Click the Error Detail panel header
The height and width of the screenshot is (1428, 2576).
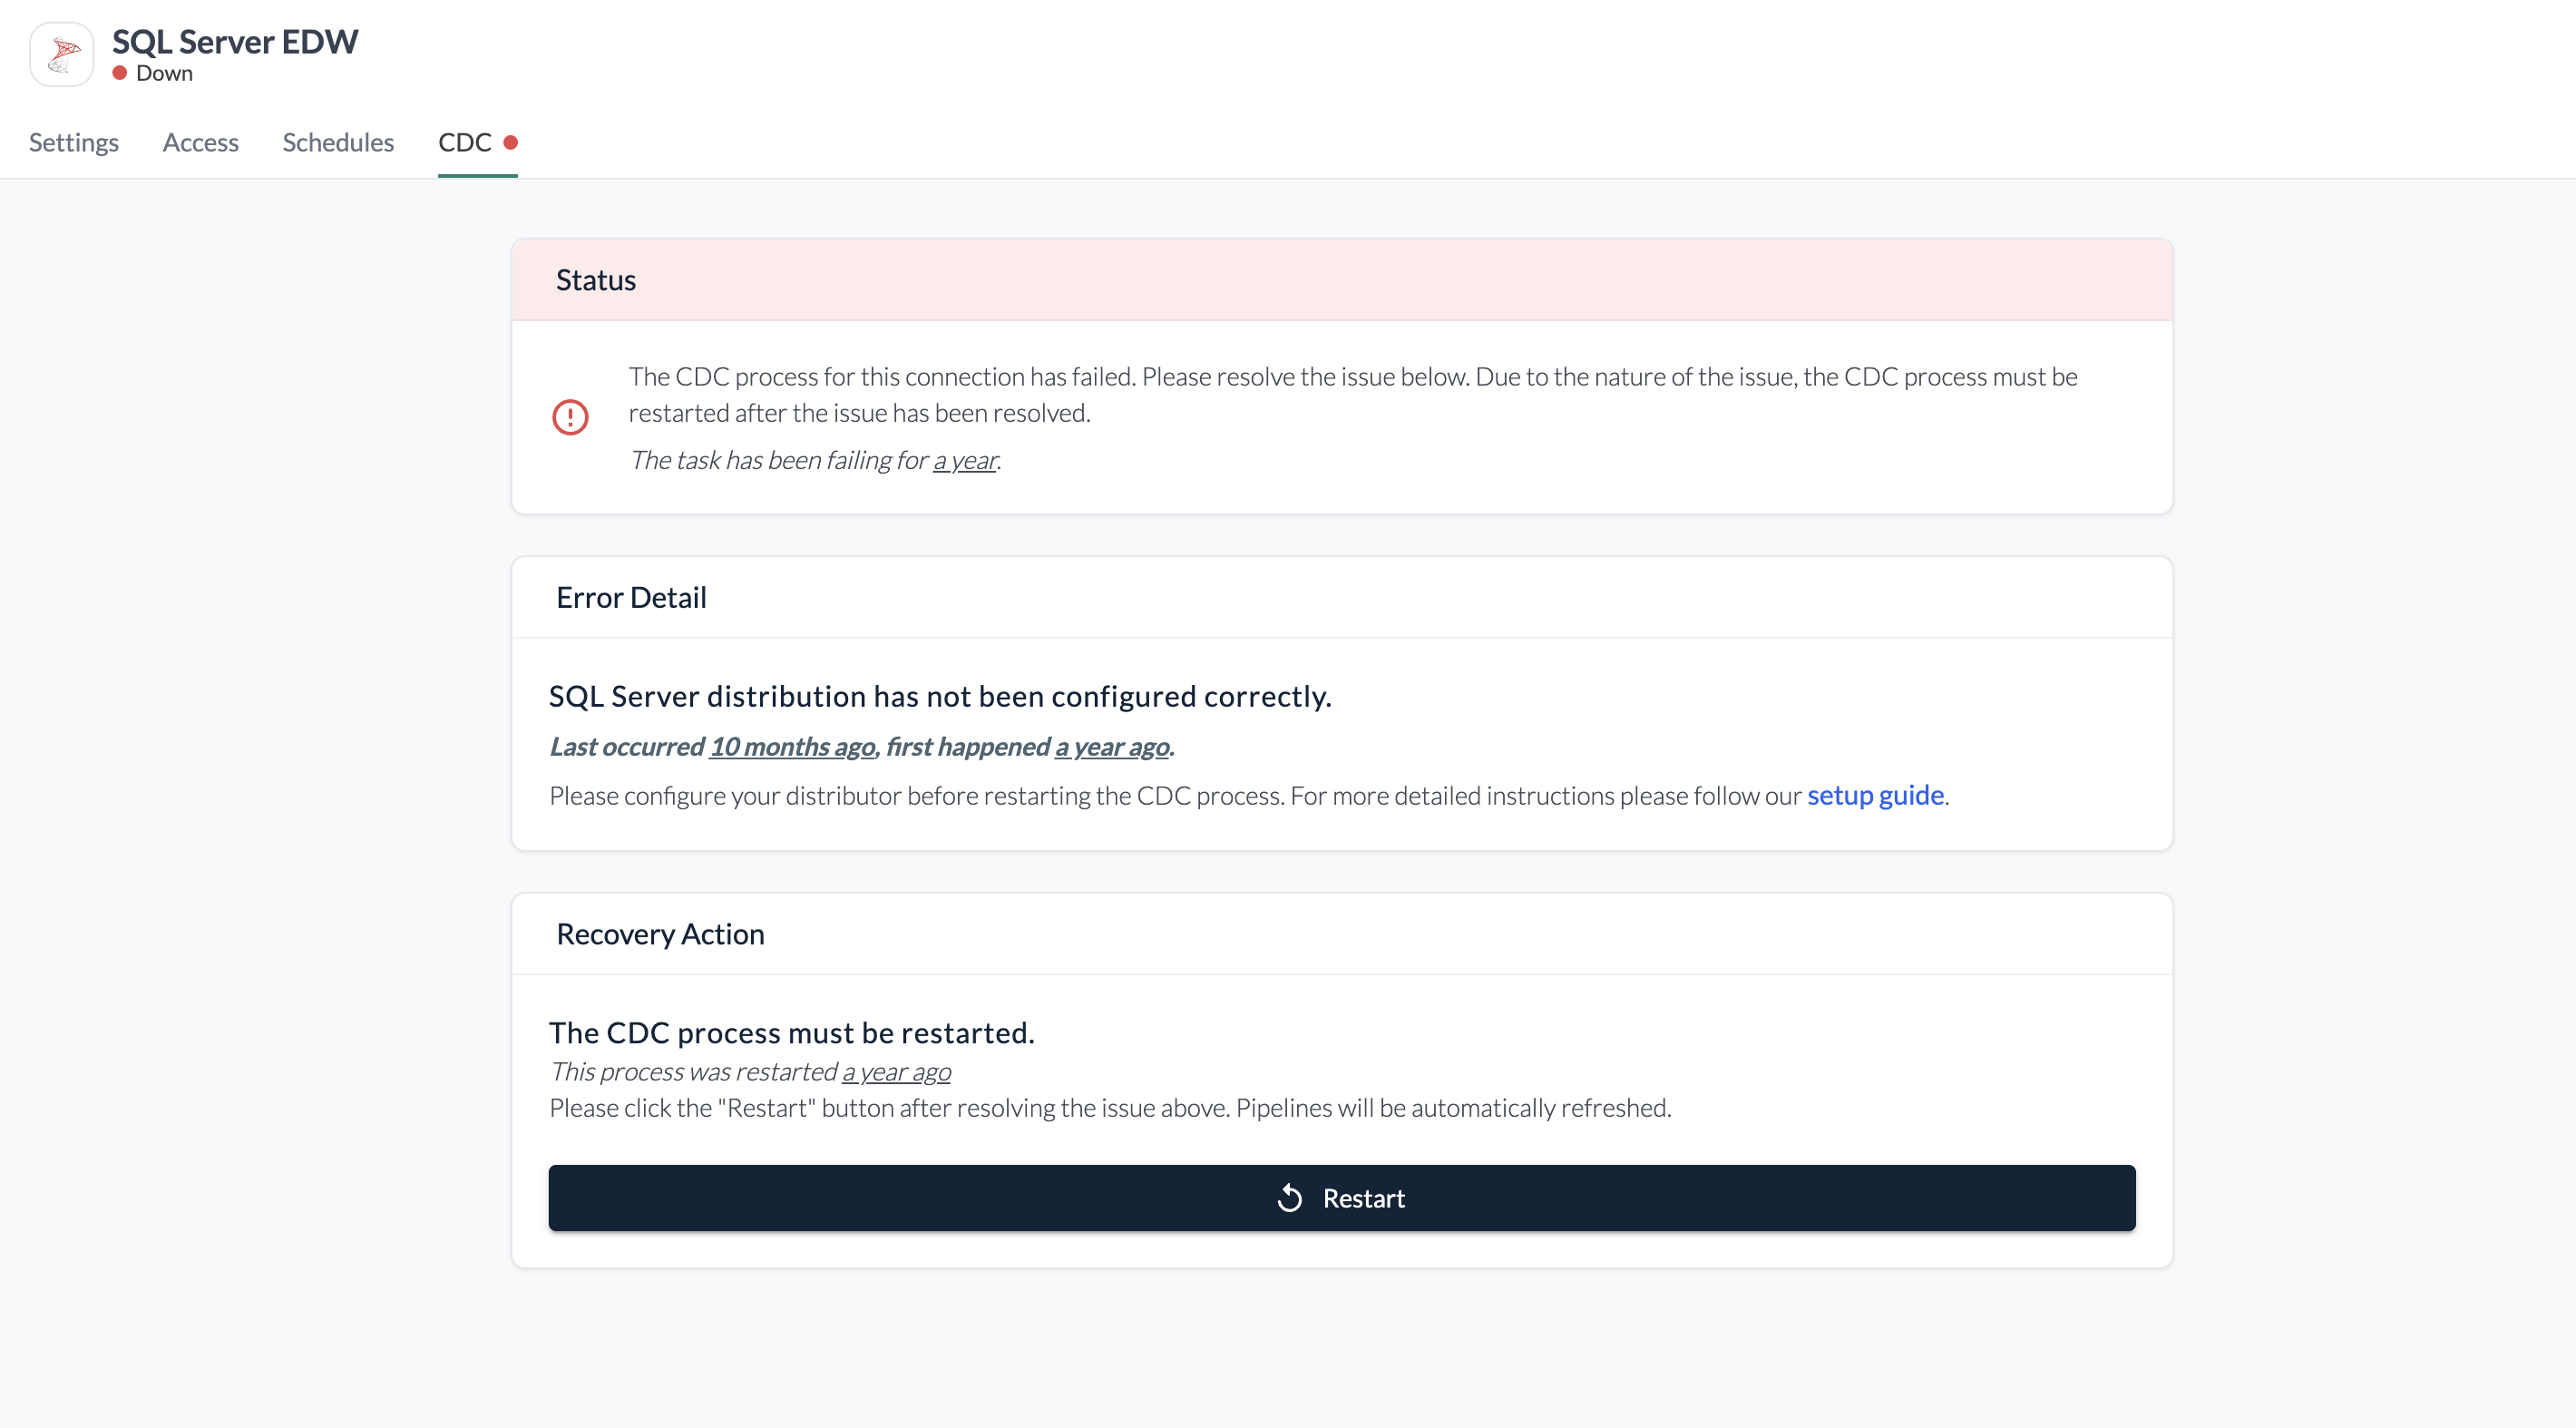click(631, 597)
